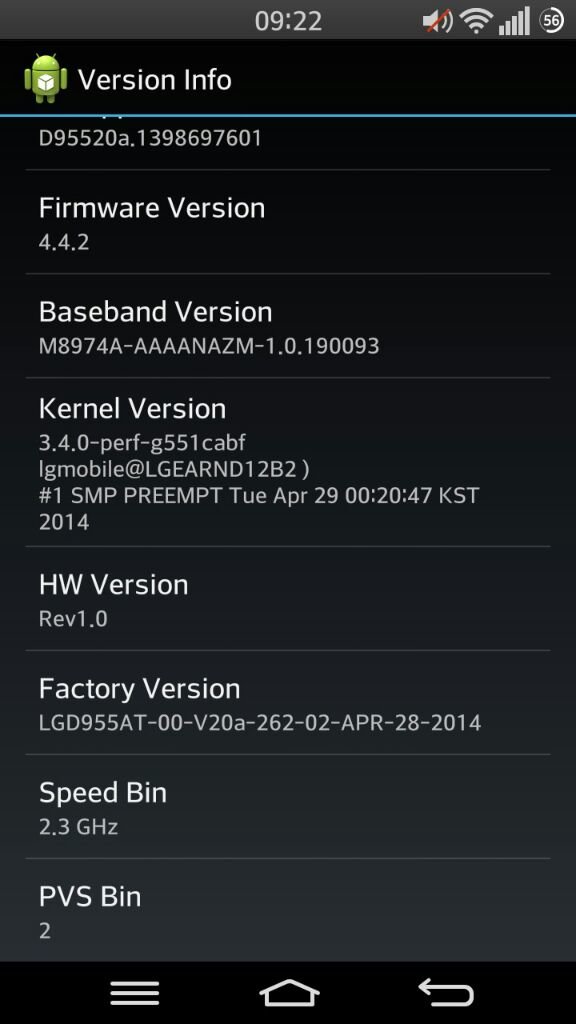Tap the battery percentage 56 icon

(x=551, y=21)
